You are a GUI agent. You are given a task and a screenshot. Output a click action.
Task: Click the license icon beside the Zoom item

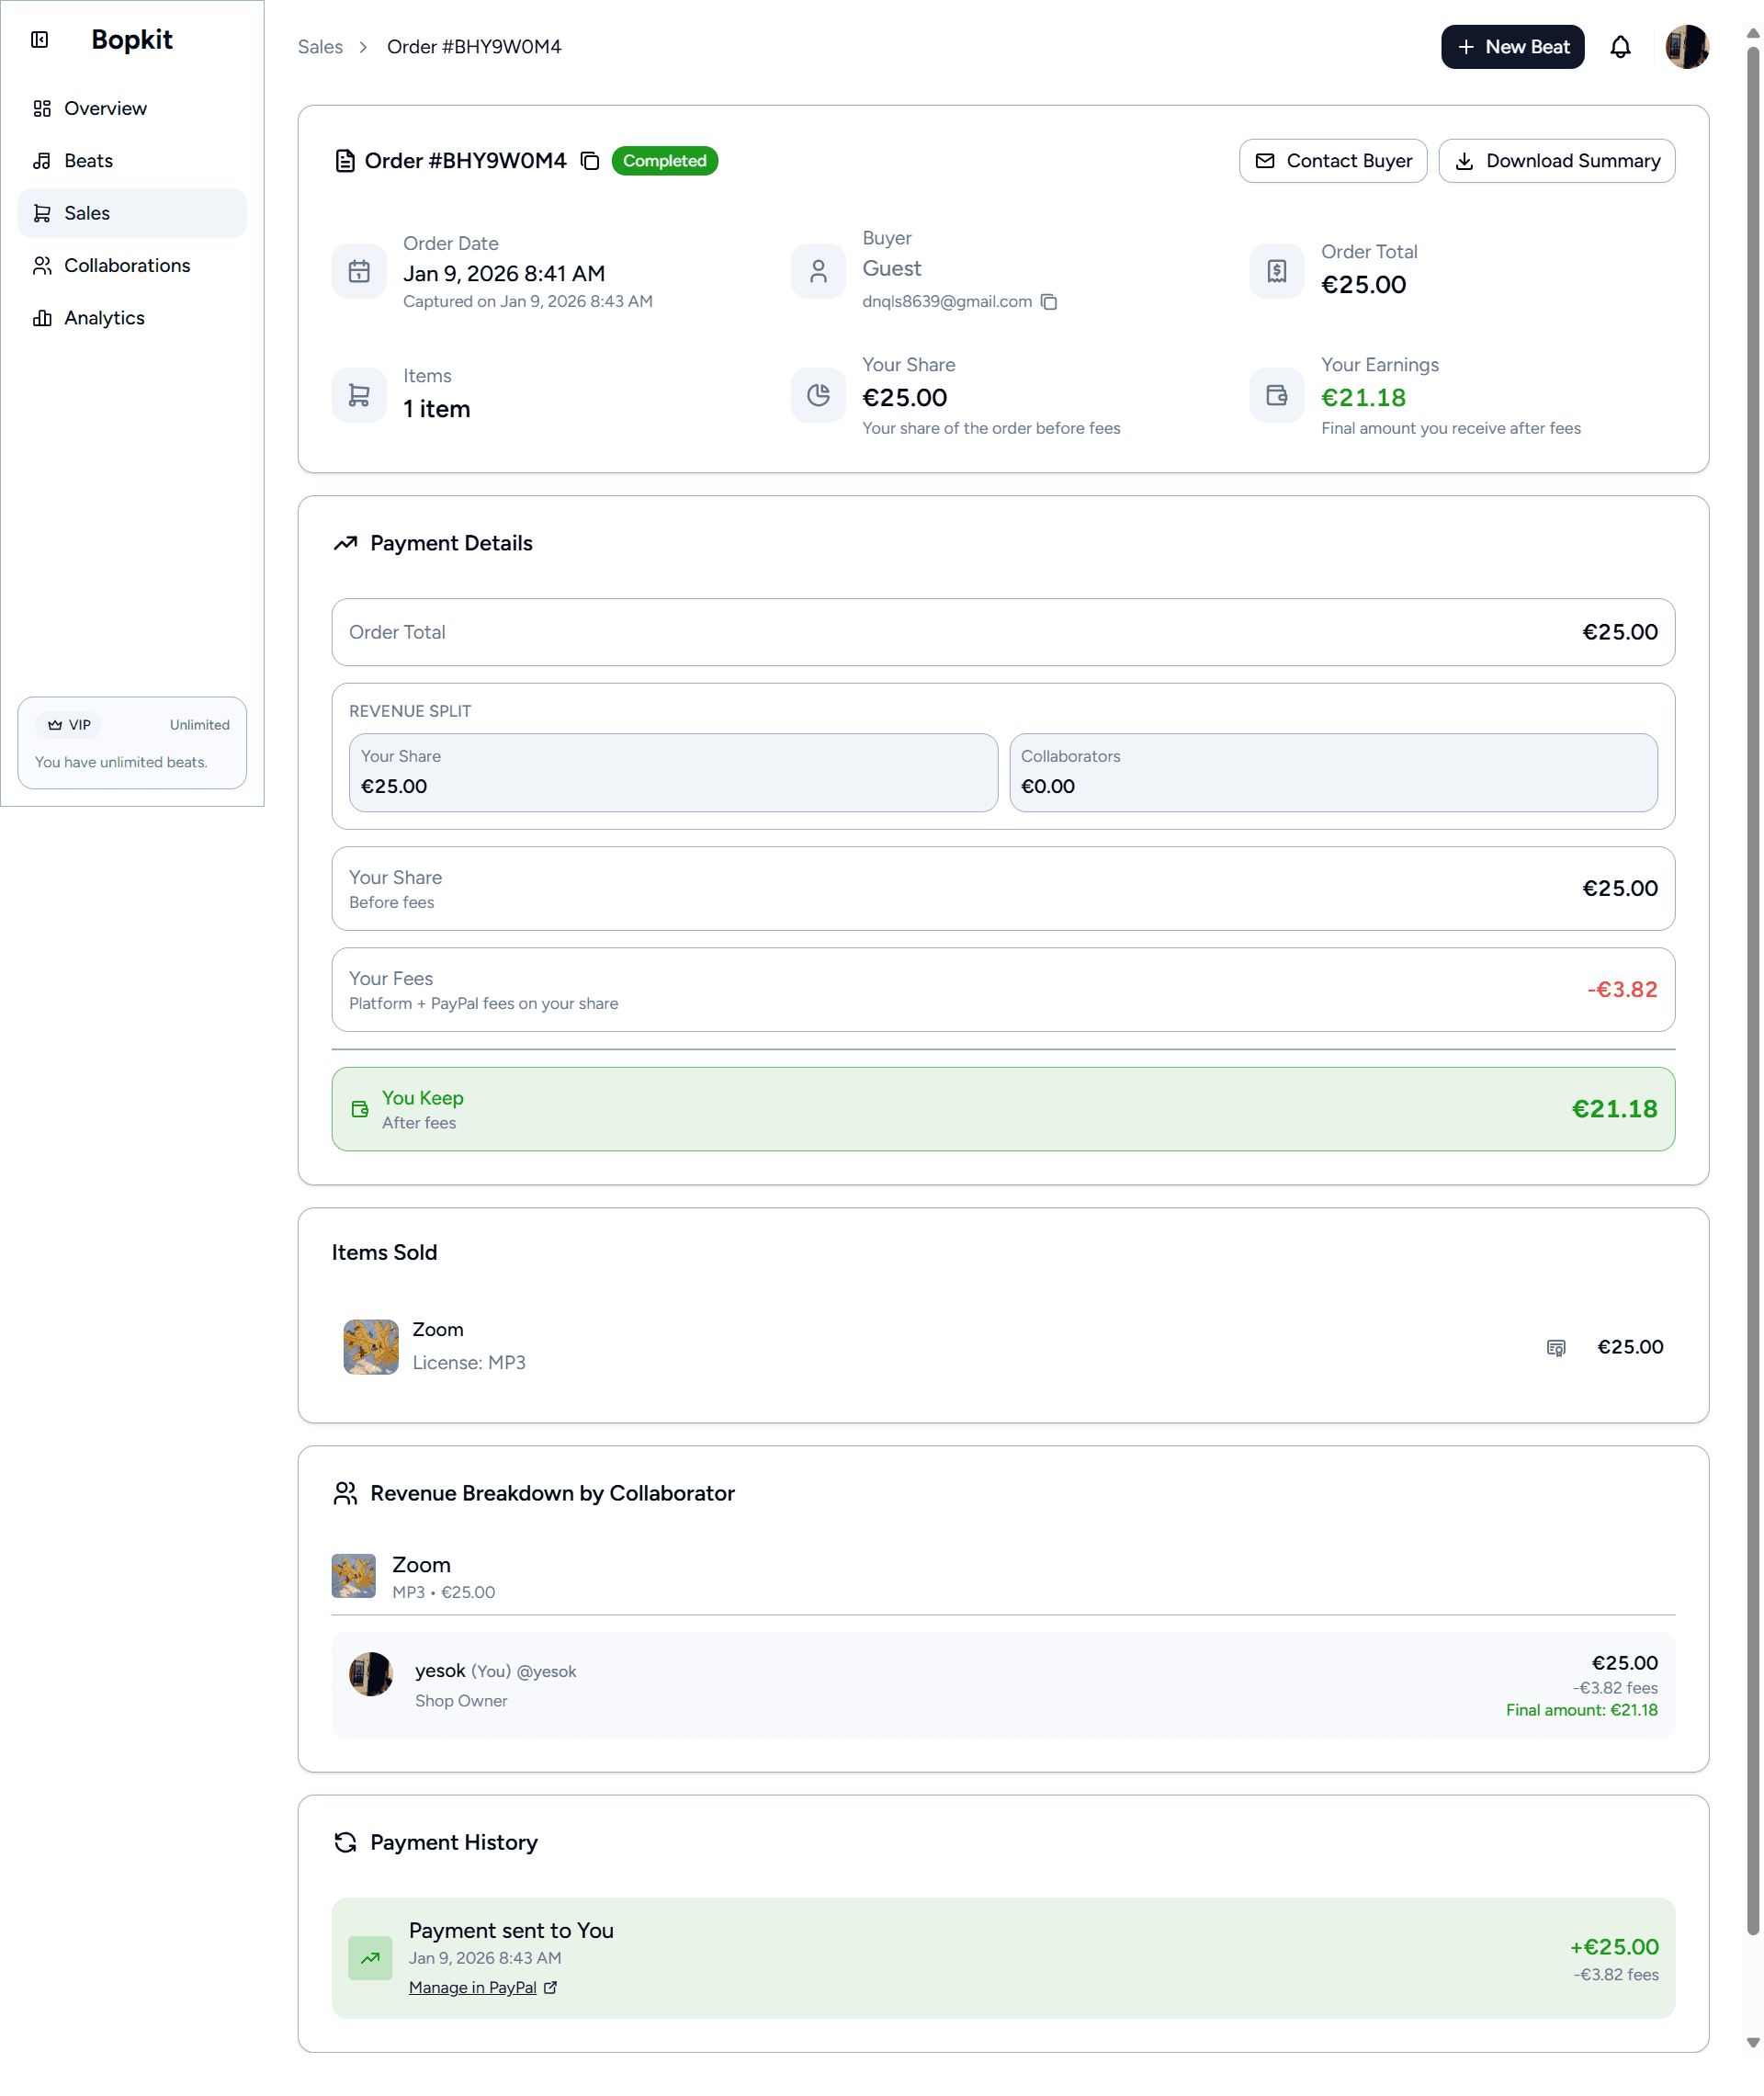click(x=1556, y=1347)
